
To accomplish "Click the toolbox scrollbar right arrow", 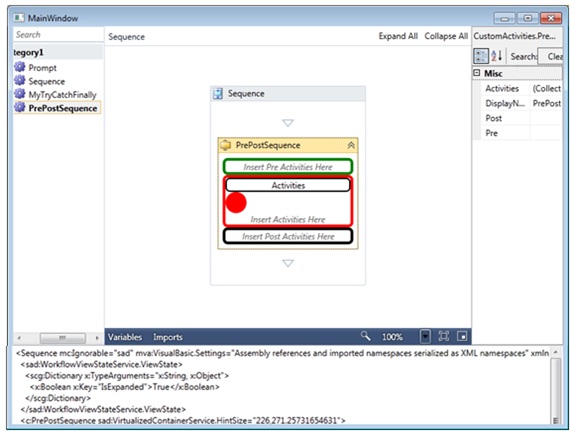I will [x=97, y=338].
